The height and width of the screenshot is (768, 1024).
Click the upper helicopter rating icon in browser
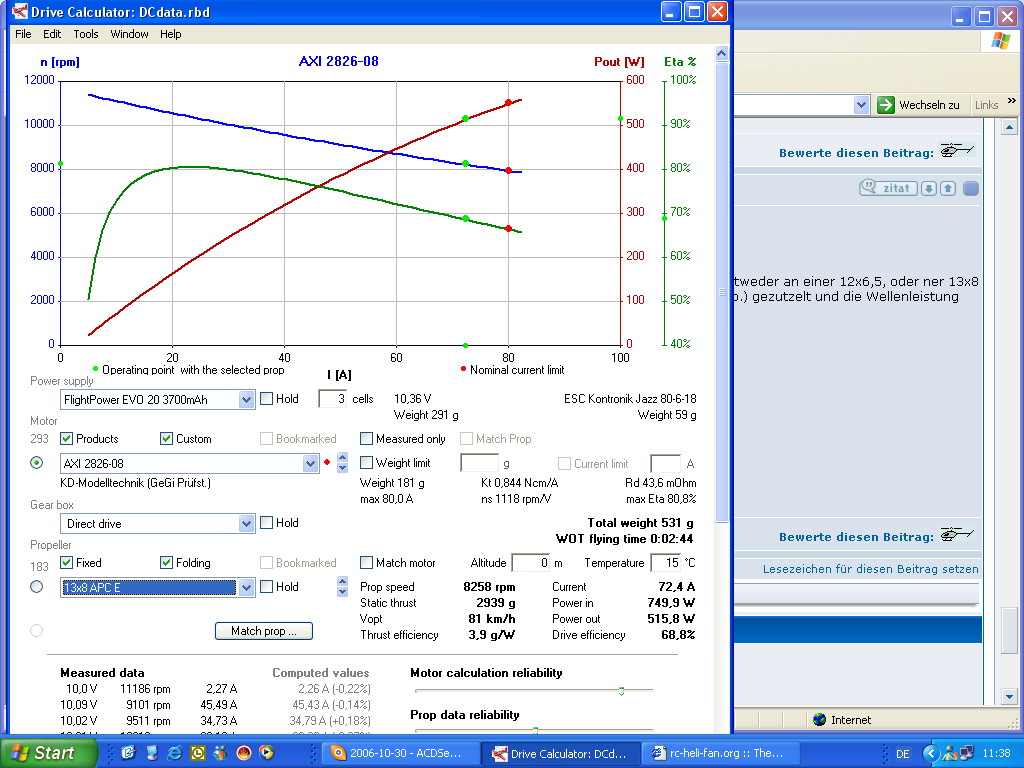957,151
